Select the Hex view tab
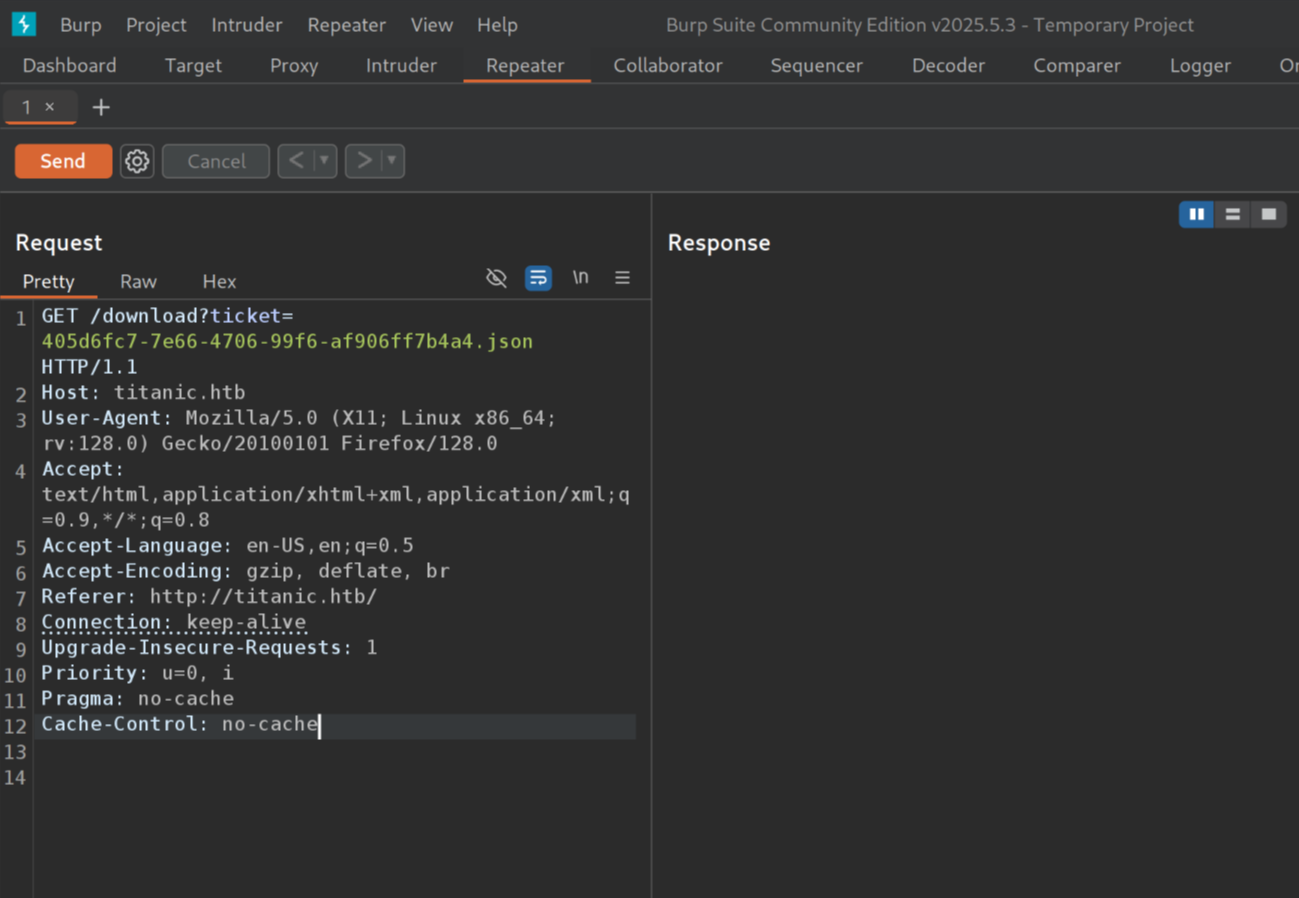 pos(219,281)
